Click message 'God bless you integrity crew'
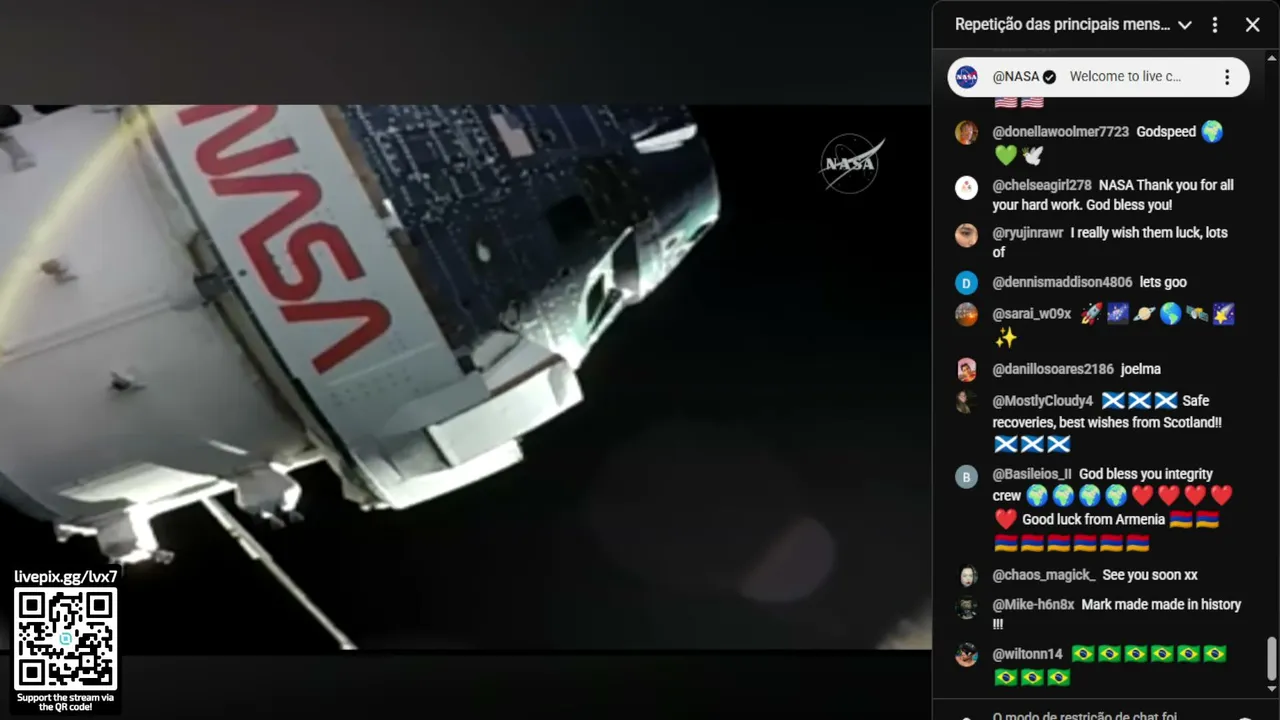 pos(1102,484)
